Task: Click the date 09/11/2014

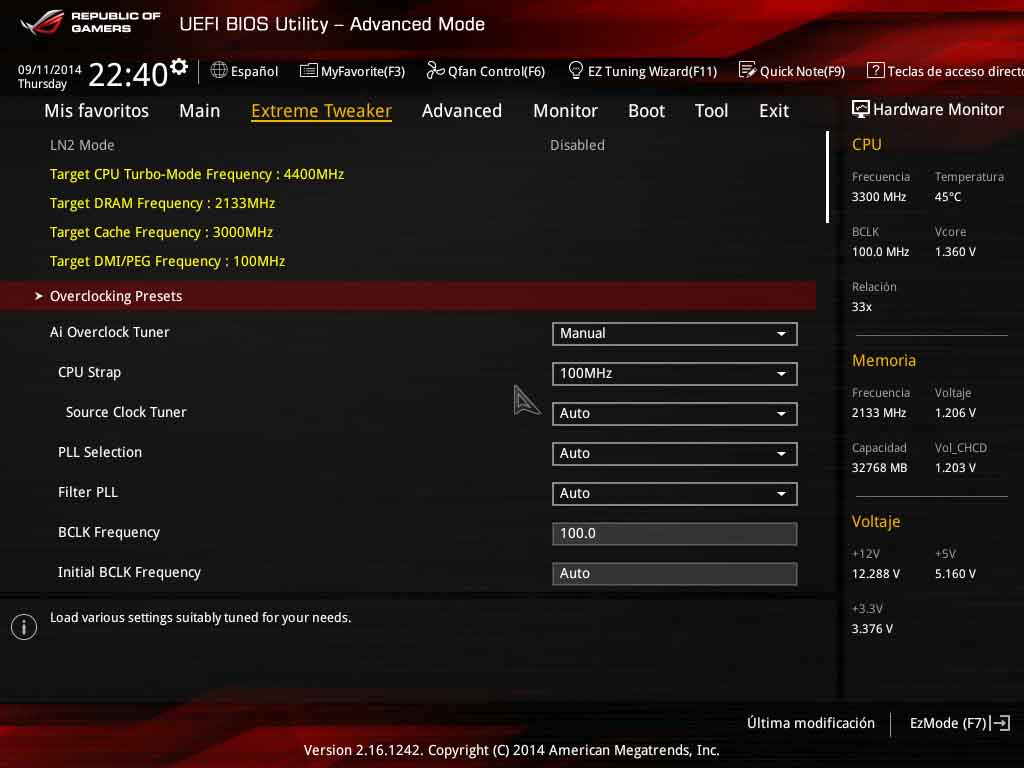Action: pyautogui.click(x=50, y=70)
